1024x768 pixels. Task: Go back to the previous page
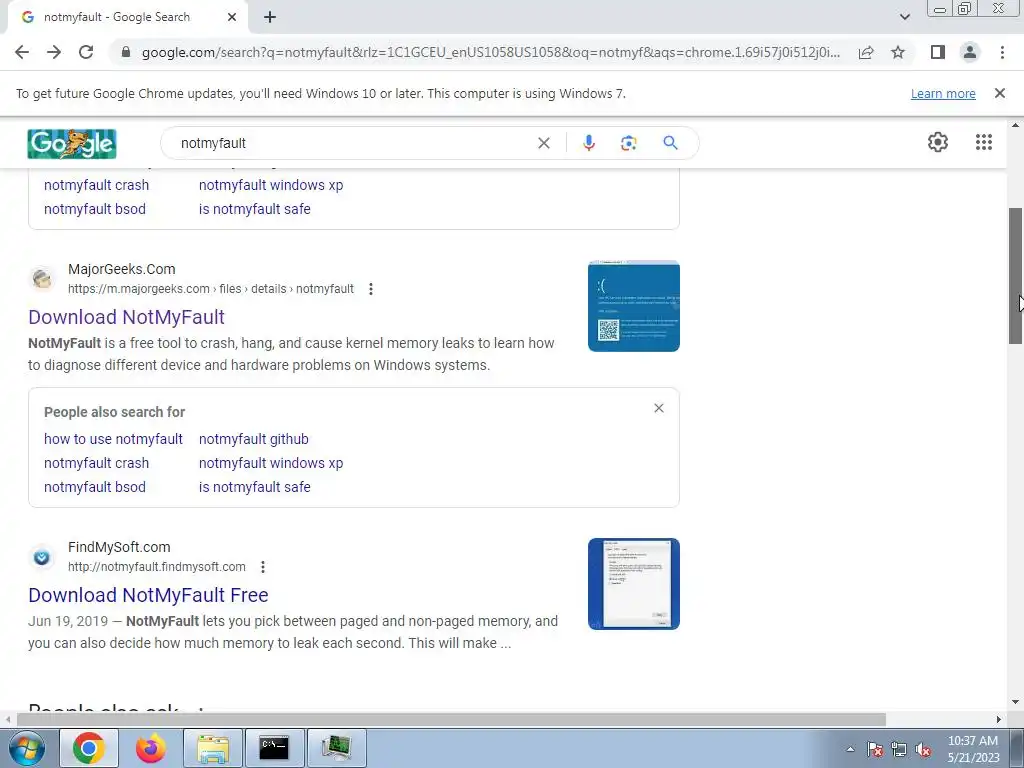[x=22, y=52]
